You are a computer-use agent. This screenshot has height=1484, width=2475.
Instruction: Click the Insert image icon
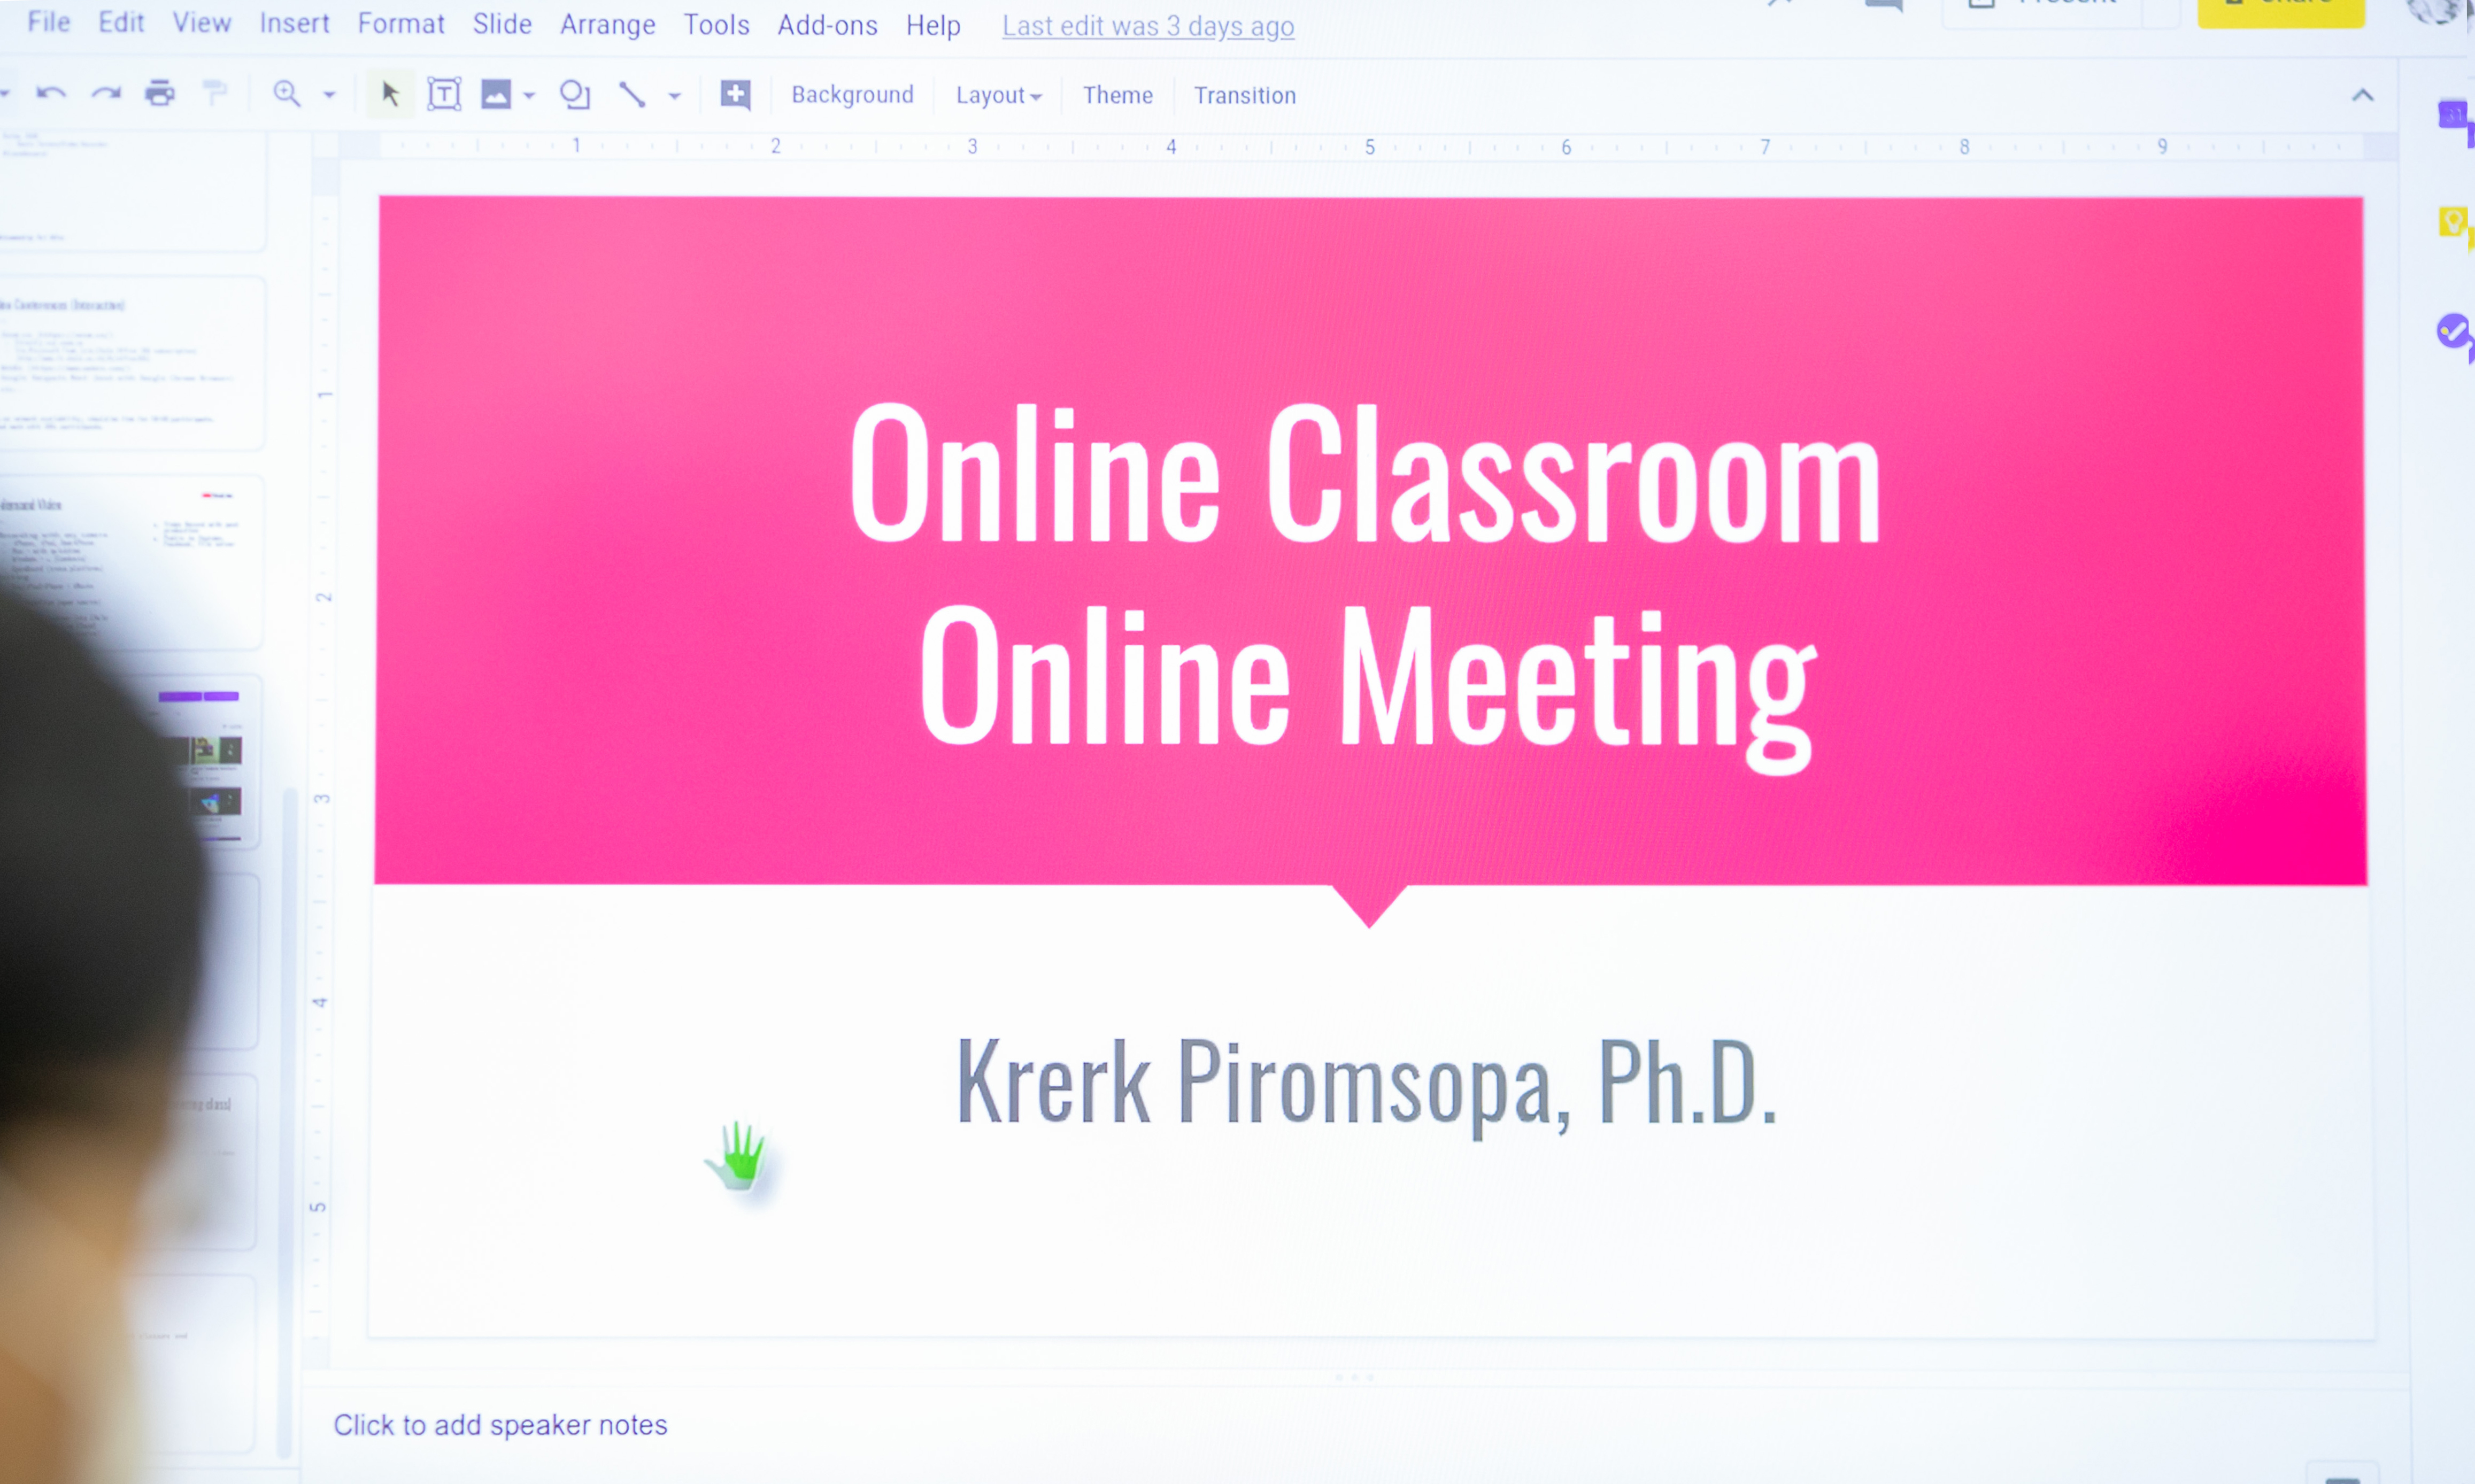pyautogui.click(x=496, y=95)
